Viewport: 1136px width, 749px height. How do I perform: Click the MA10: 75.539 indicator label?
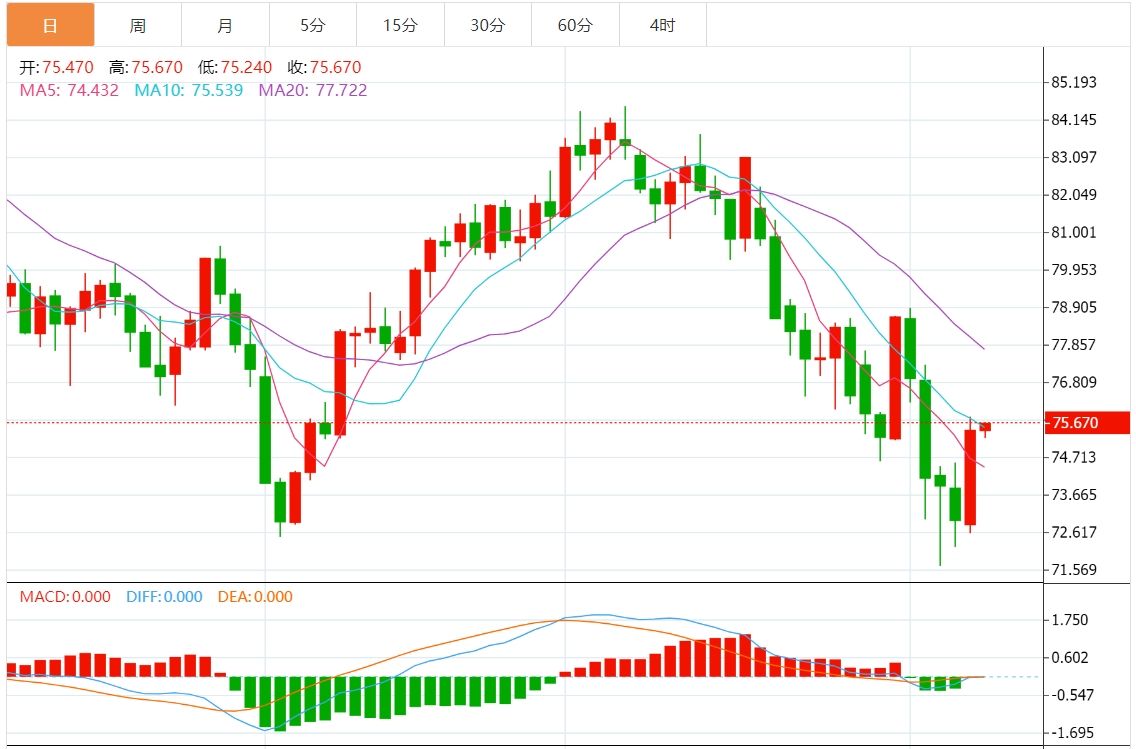[188, 91]
